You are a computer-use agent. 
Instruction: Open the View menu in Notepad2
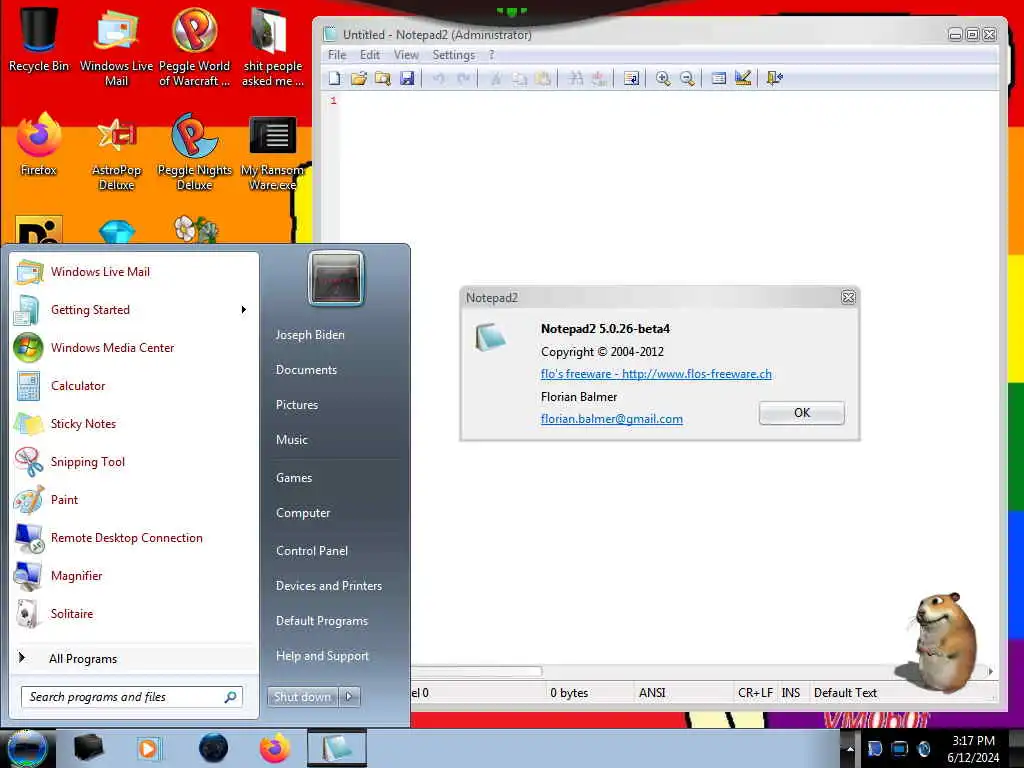pos(406,55)
